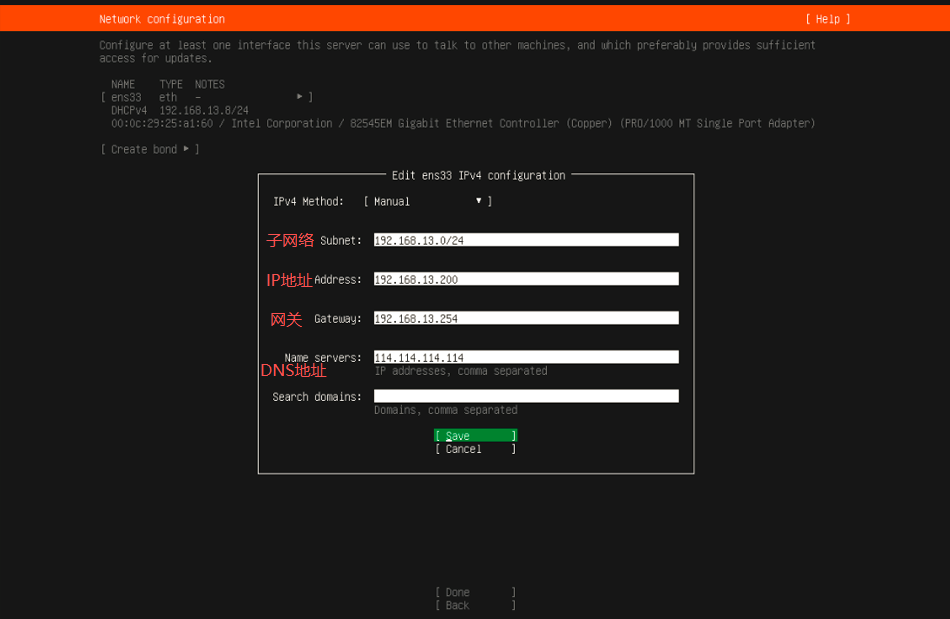Click the 'Edit ens33 IPv4 configuration' title
Viewport: 950px width, 619px height.
click(x=478, y=176)
